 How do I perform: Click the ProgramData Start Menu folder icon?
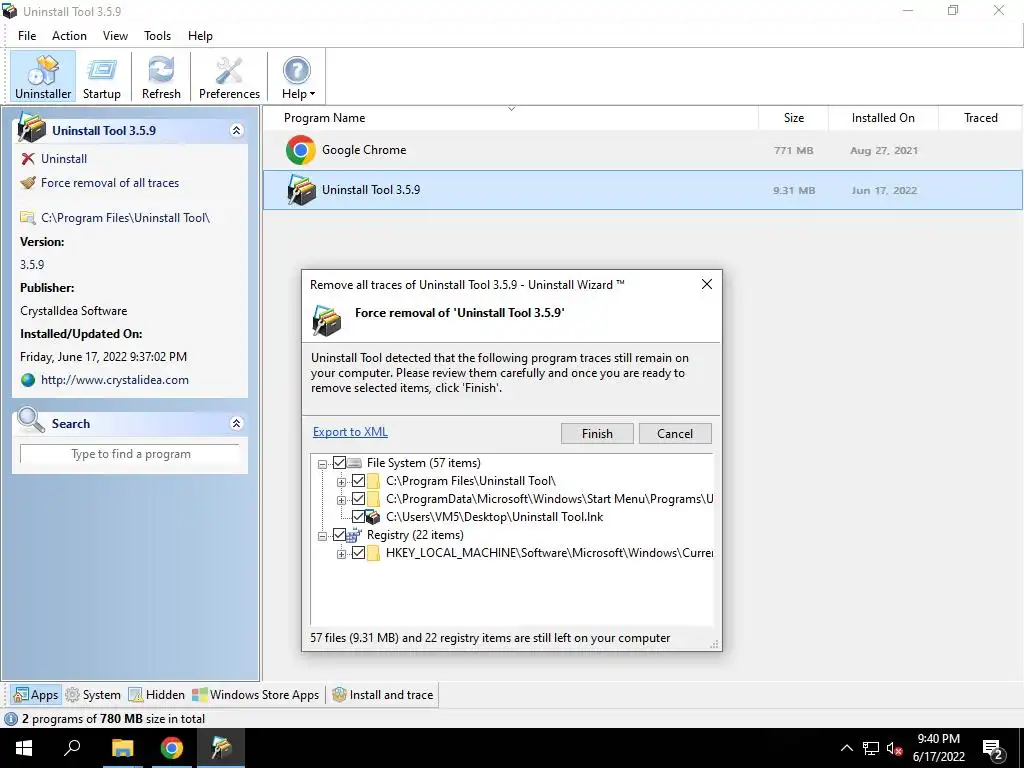pyautogui.click(x=374, y=500)
